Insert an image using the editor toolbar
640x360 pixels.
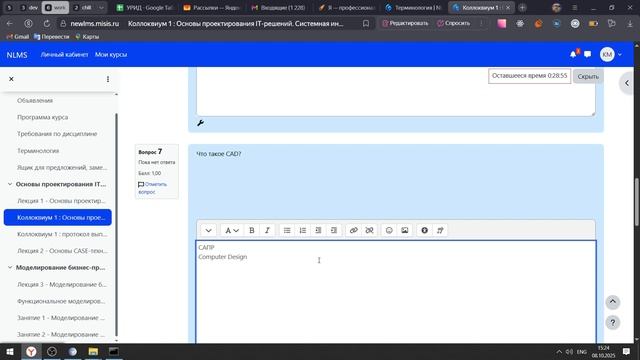(x=404, y=230)
